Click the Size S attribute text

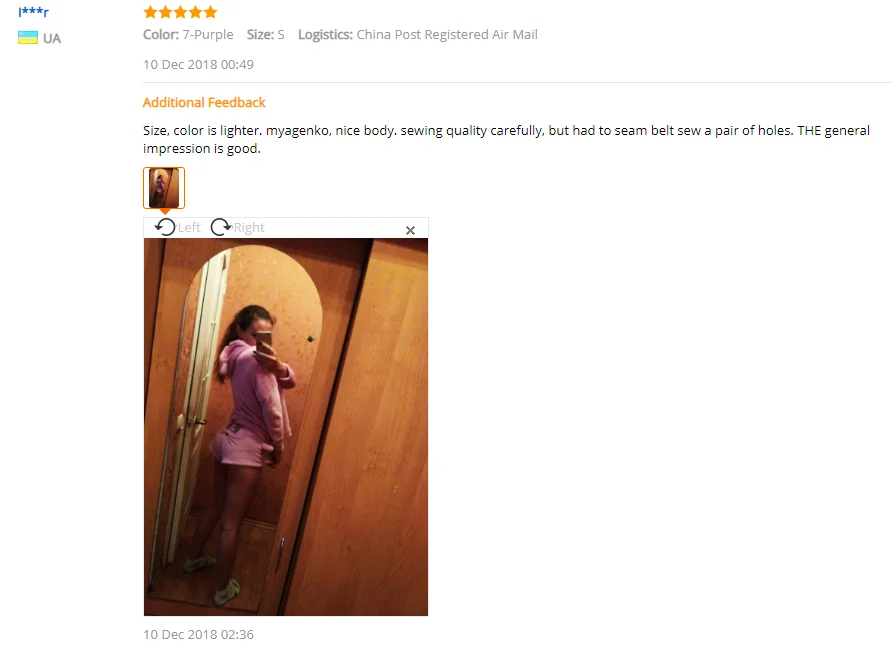coord(266,35)
